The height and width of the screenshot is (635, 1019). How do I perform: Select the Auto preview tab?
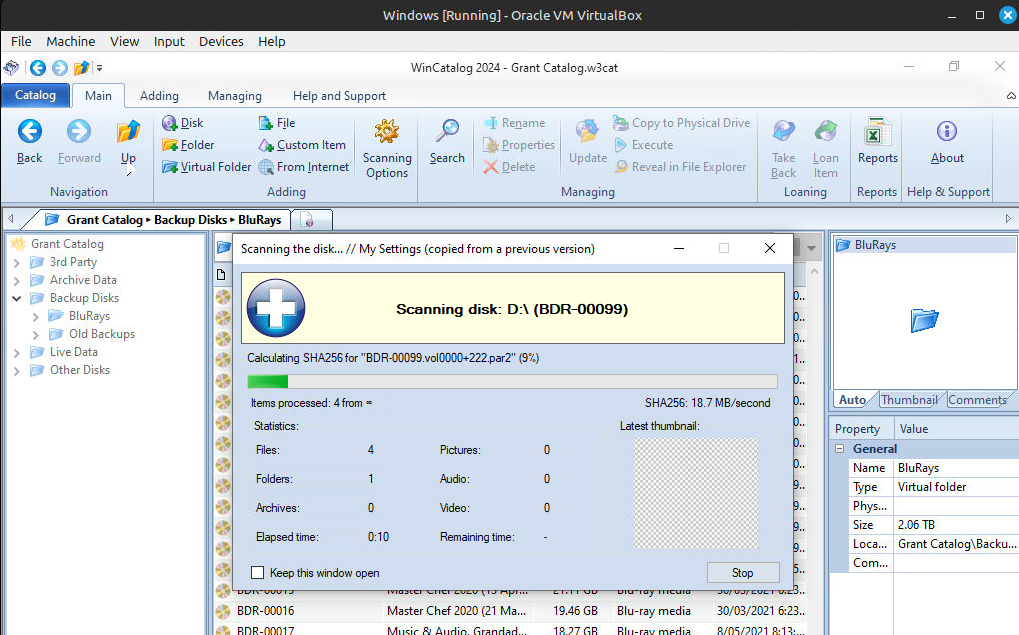click(x=852, y=400)
